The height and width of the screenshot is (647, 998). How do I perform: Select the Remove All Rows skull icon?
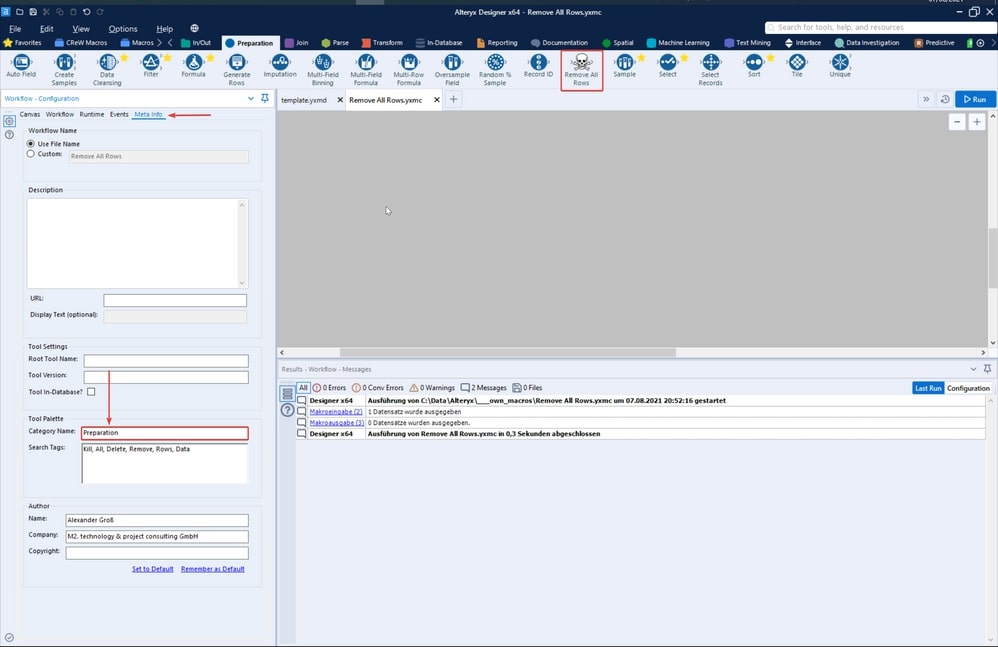(x=581, y=63)
